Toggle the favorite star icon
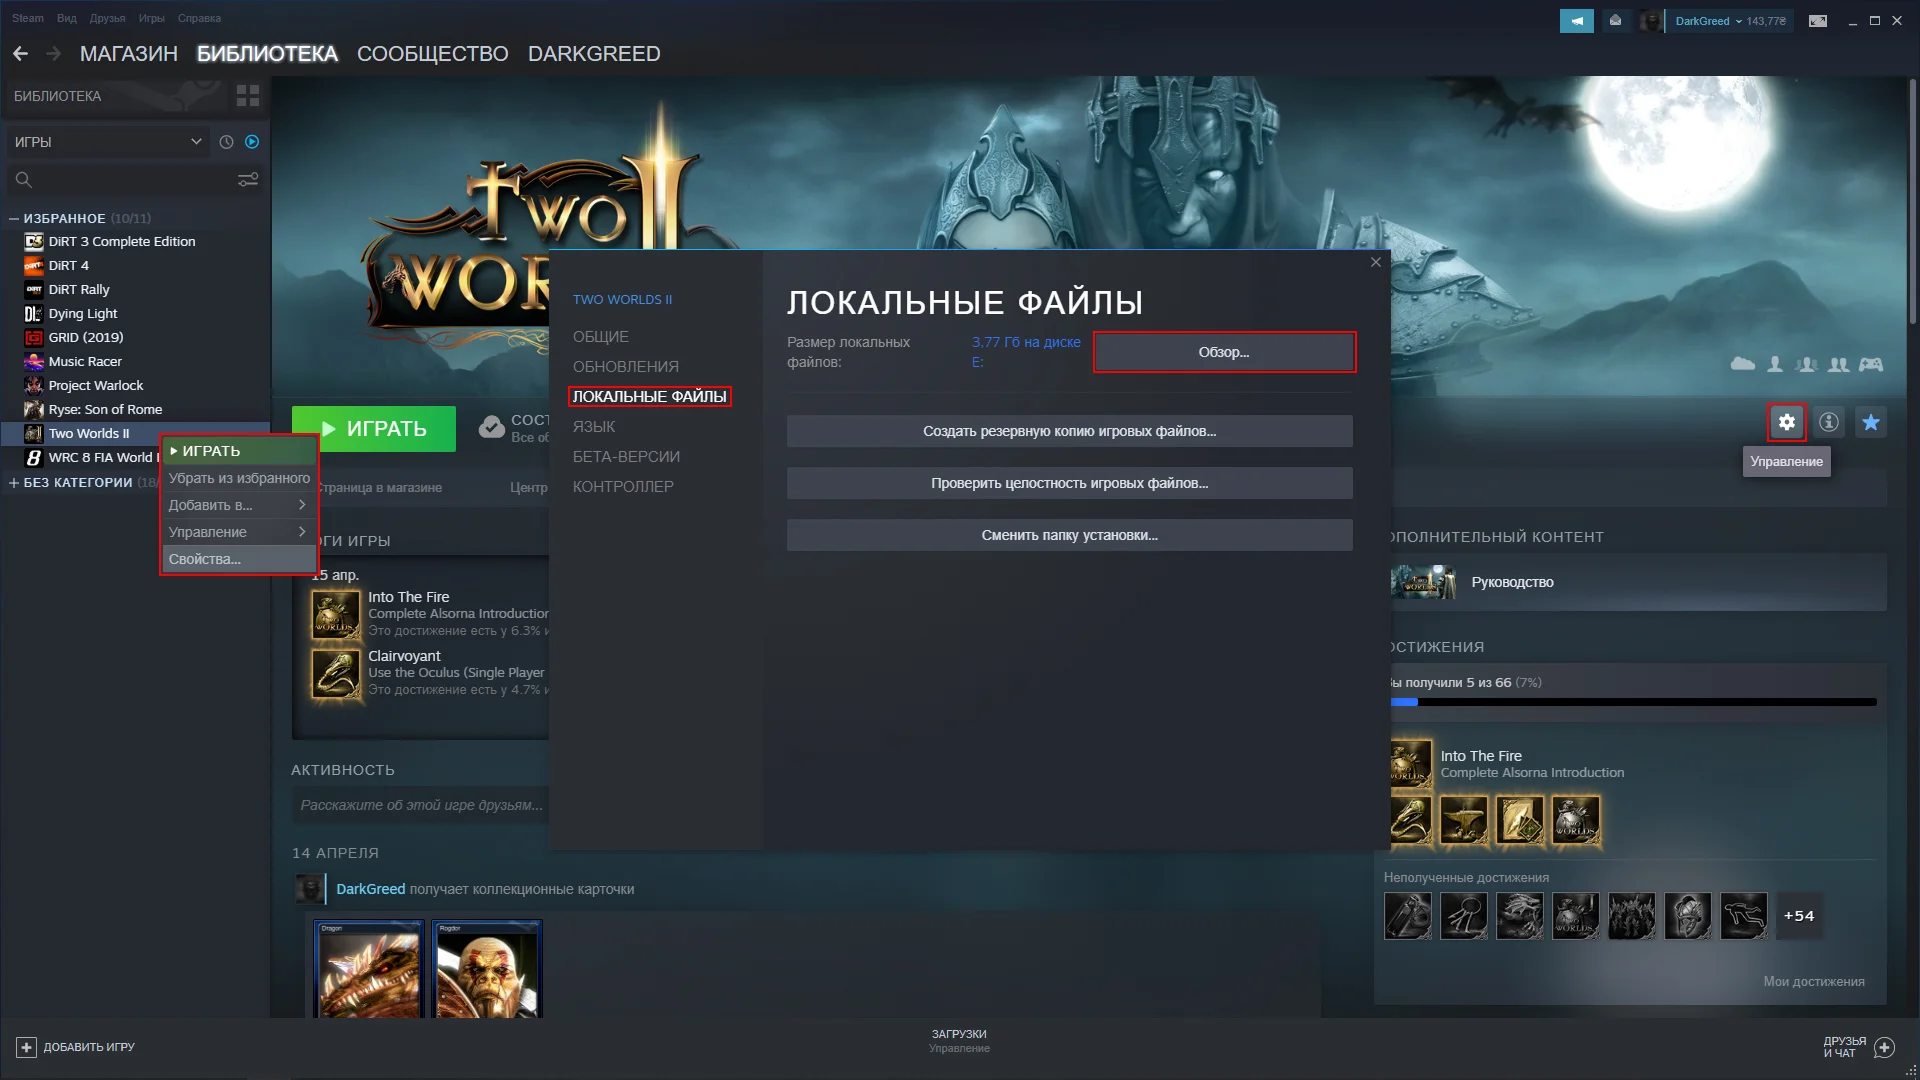This screenshot has height=1080, width=1920. pyautogui.click(x=1871, y=422)
